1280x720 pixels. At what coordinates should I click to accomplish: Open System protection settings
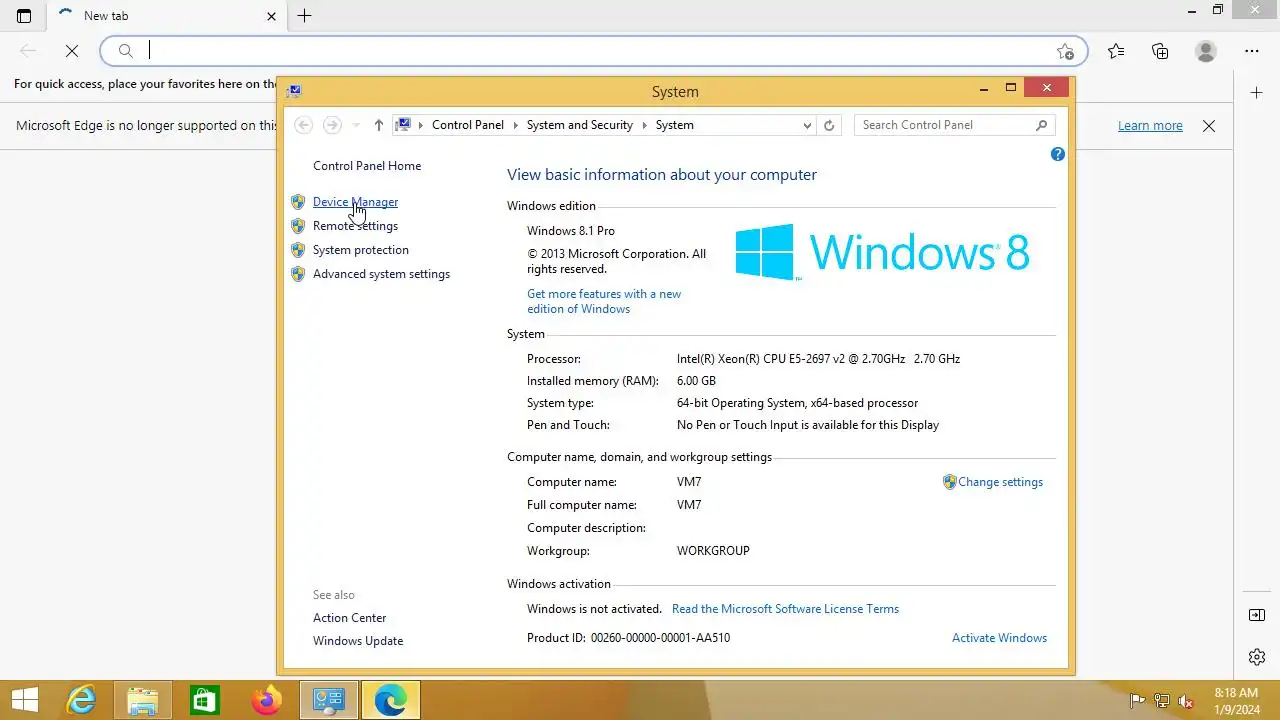[x=360, y=250]
